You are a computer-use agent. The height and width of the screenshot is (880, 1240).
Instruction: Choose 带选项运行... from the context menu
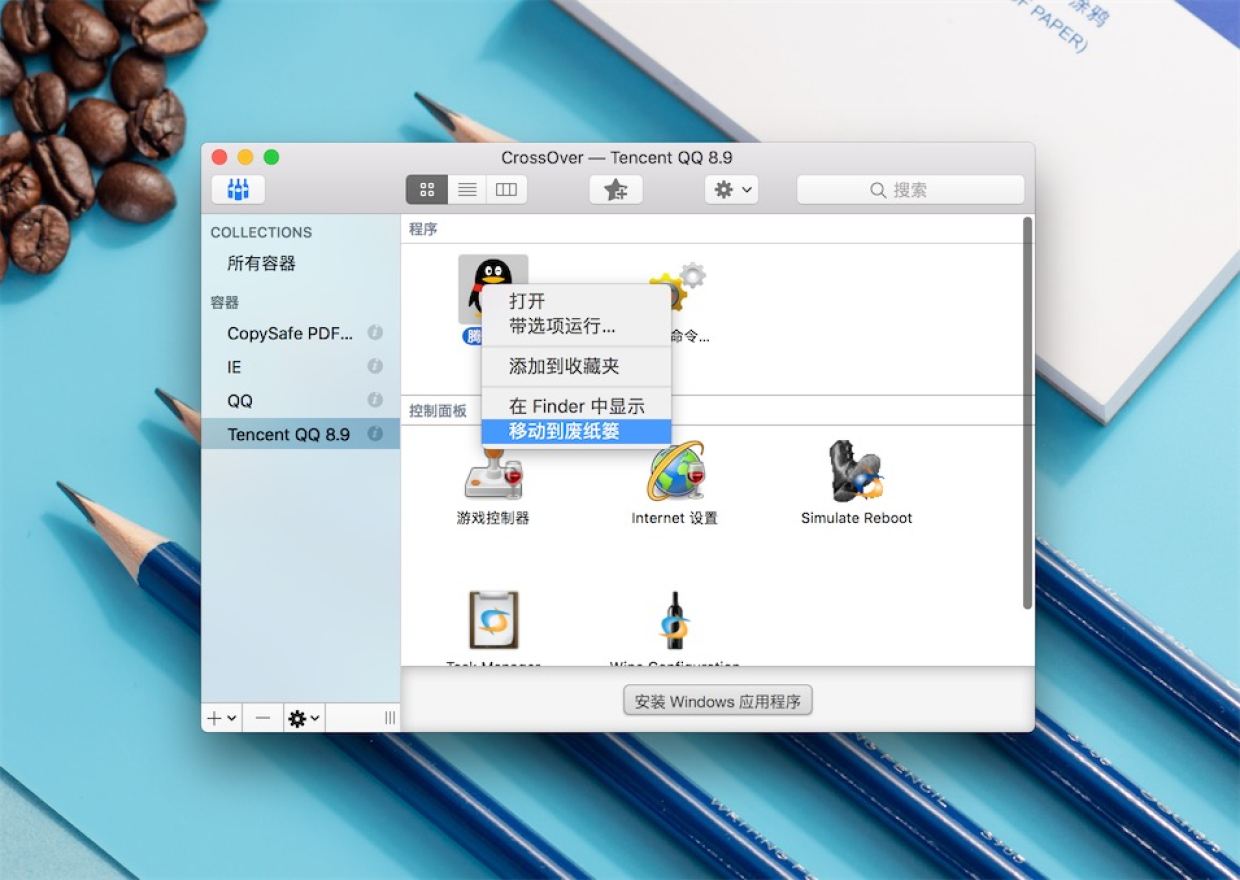[576, 326]
